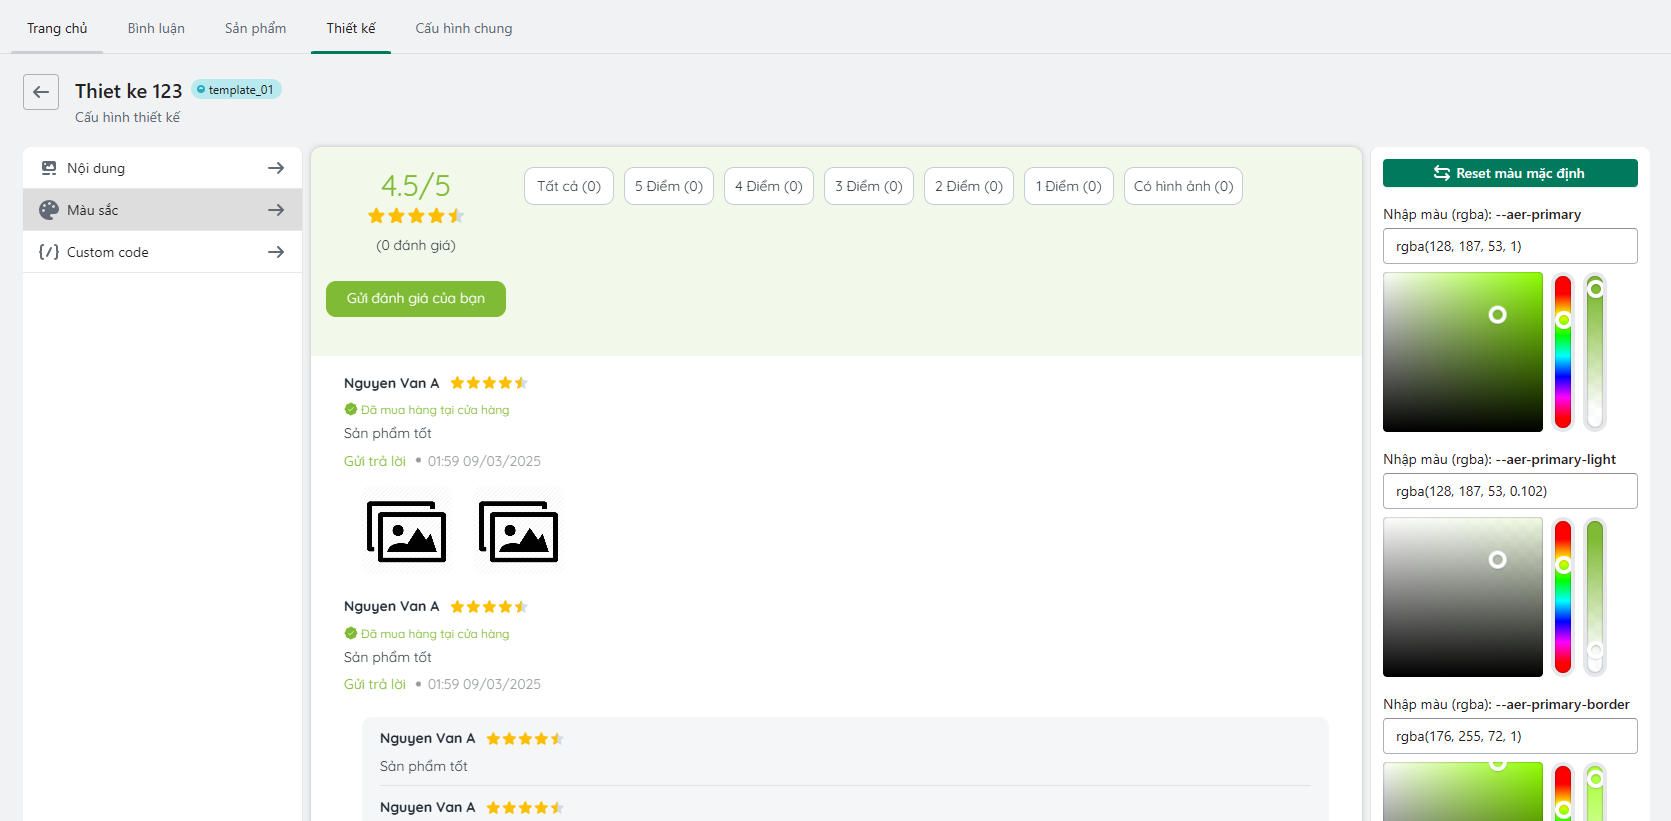
Task: Filter reviews by Tất cả (0)
Action: (568, 186)
